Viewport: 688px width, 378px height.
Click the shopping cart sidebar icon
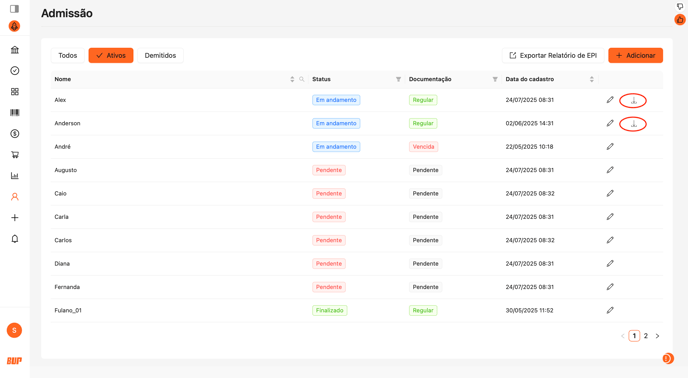(x=14, y=155)
